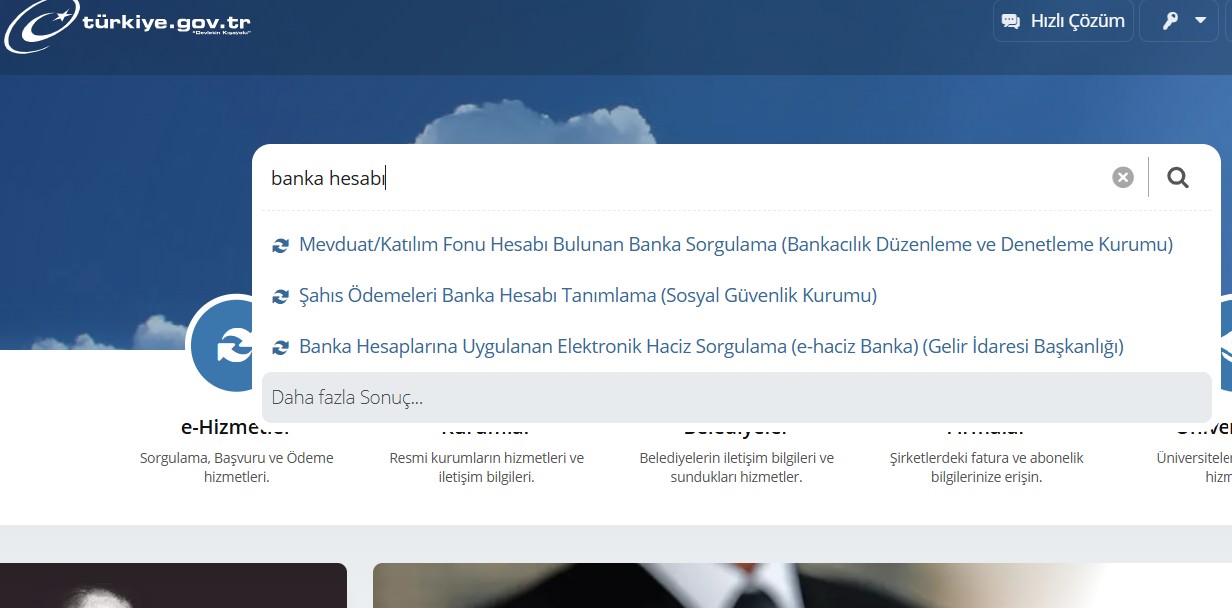Open Mevduat/Katılım Fonu Hesabı Bulunan Banka Sorgulama

coord(736,244)
